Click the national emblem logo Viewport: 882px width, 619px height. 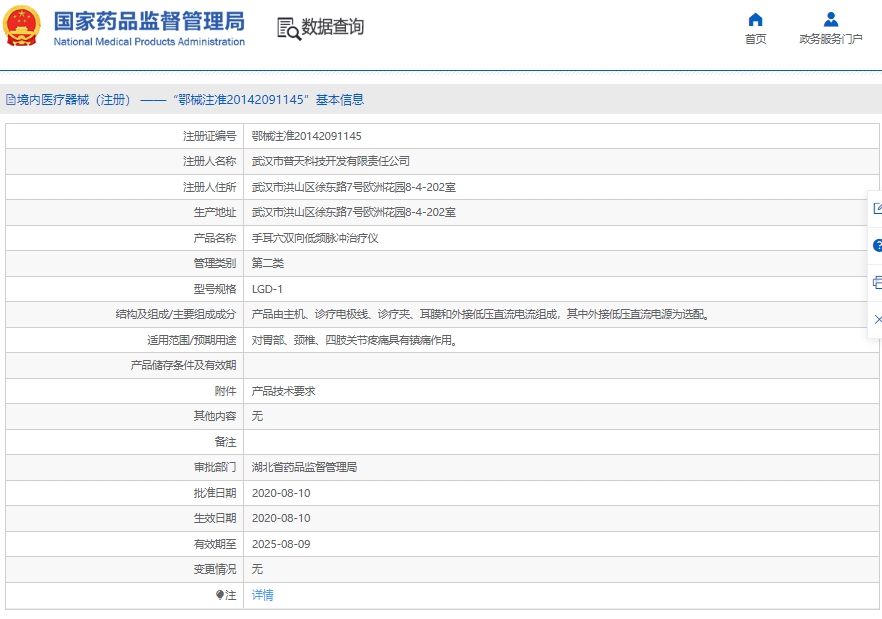tap(21, 26)
